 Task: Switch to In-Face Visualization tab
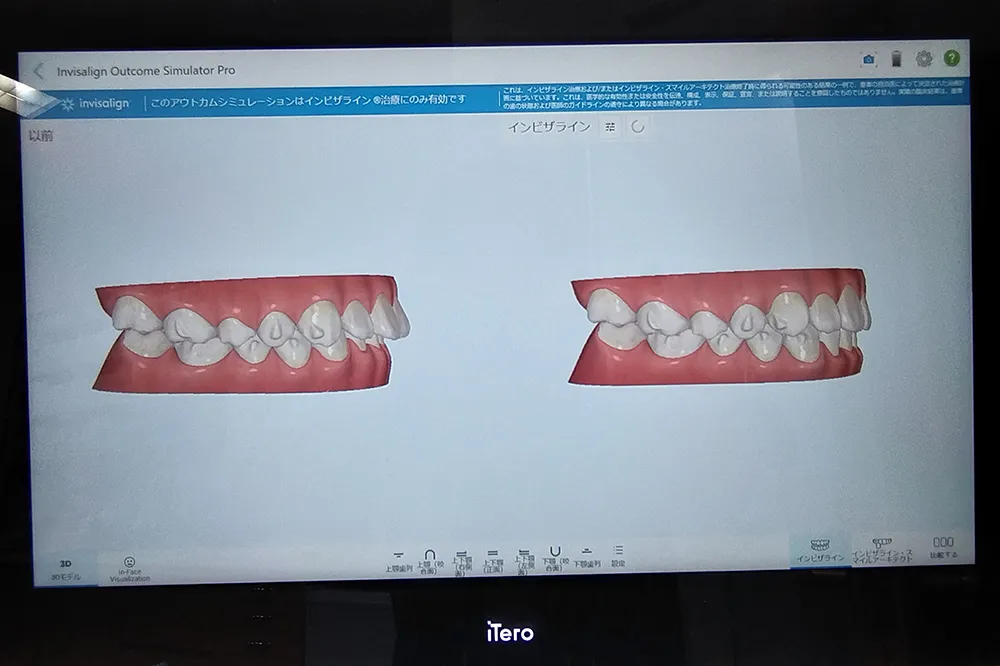tap(129, 569)
